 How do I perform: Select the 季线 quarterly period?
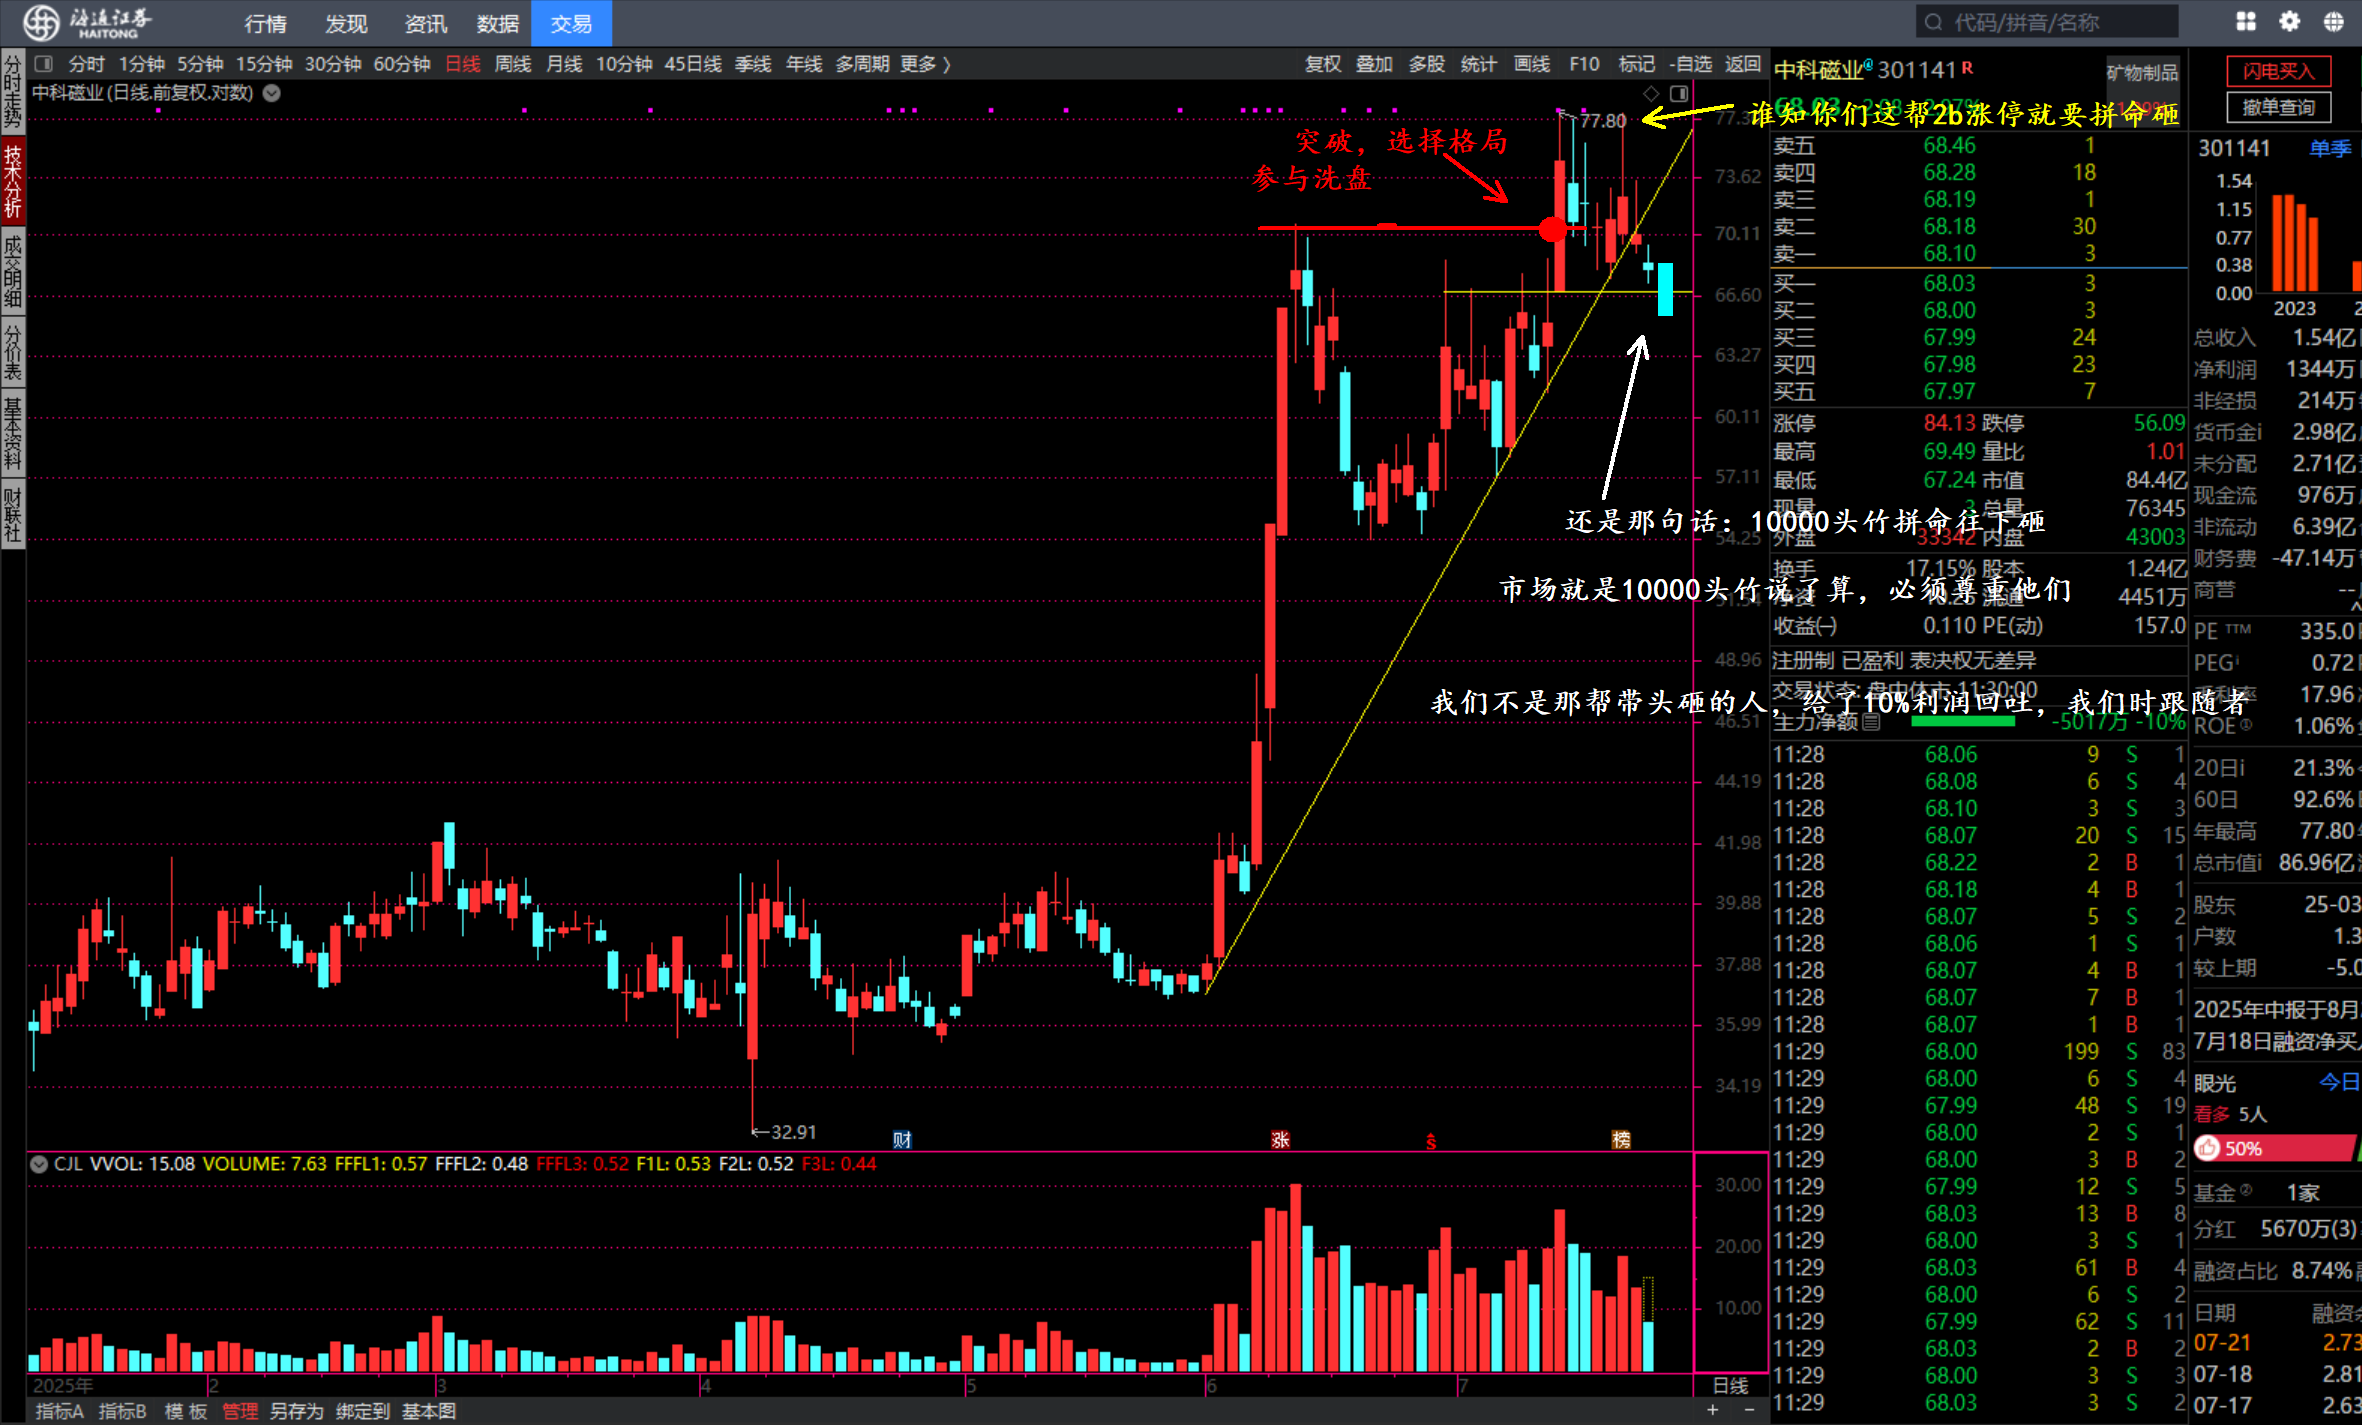(x=753, y=64)
